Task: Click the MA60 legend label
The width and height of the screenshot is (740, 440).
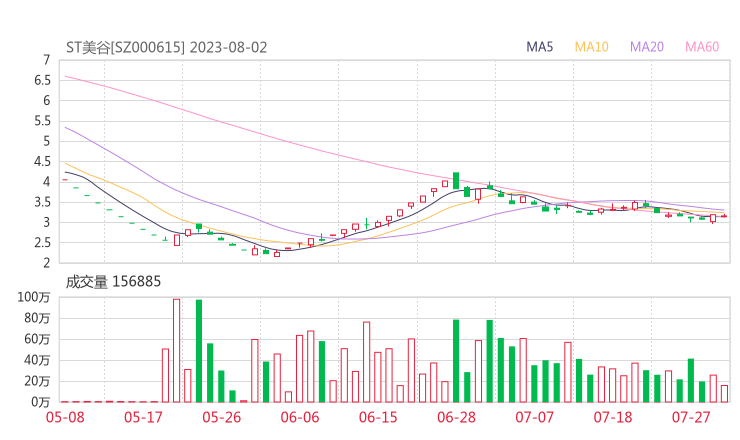Action: point(702,47)
